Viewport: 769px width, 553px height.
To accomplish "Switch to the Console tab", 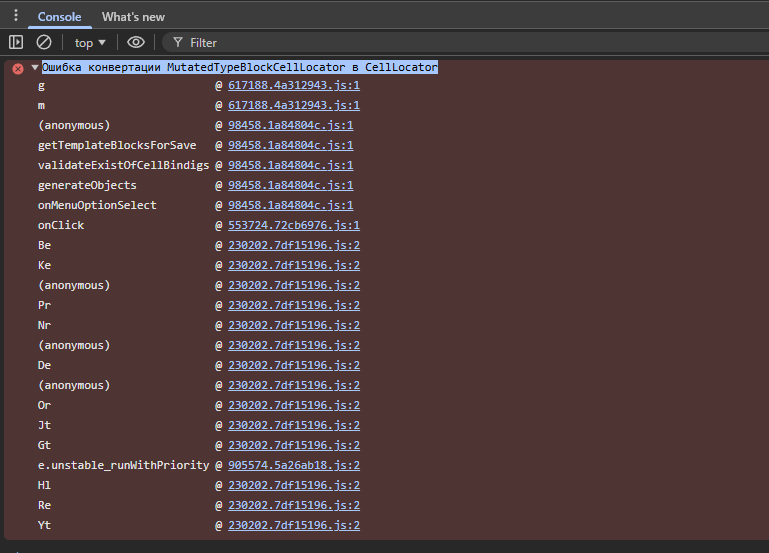I will pos(59,17).
